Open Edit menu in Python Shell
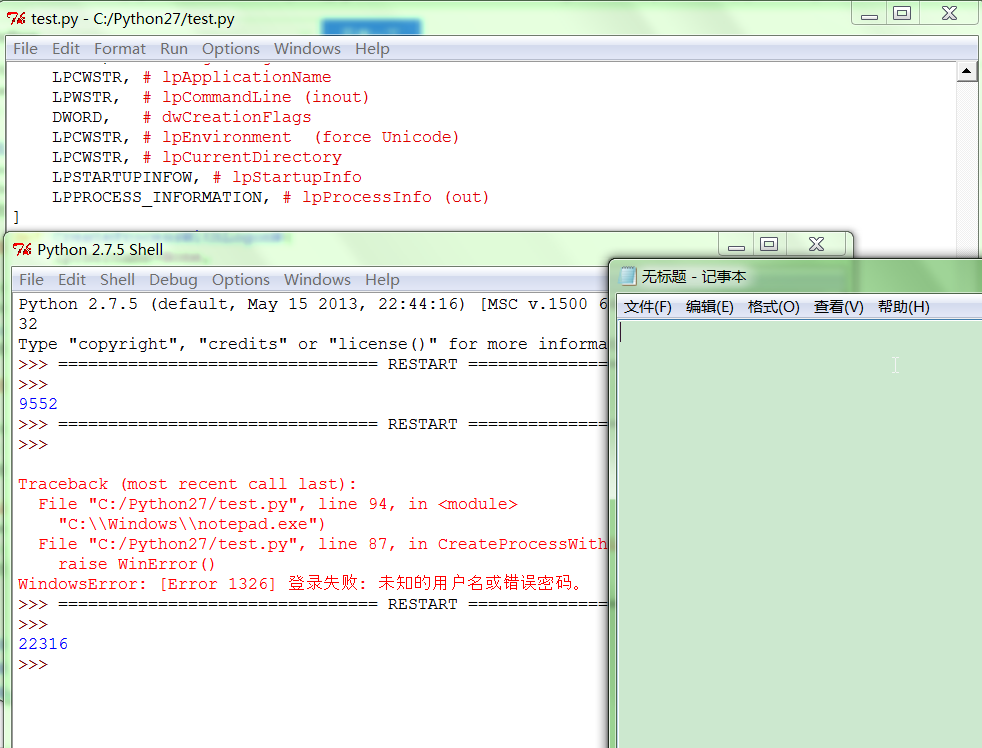Screen dimensions: 982x748 tap(72, 279)
